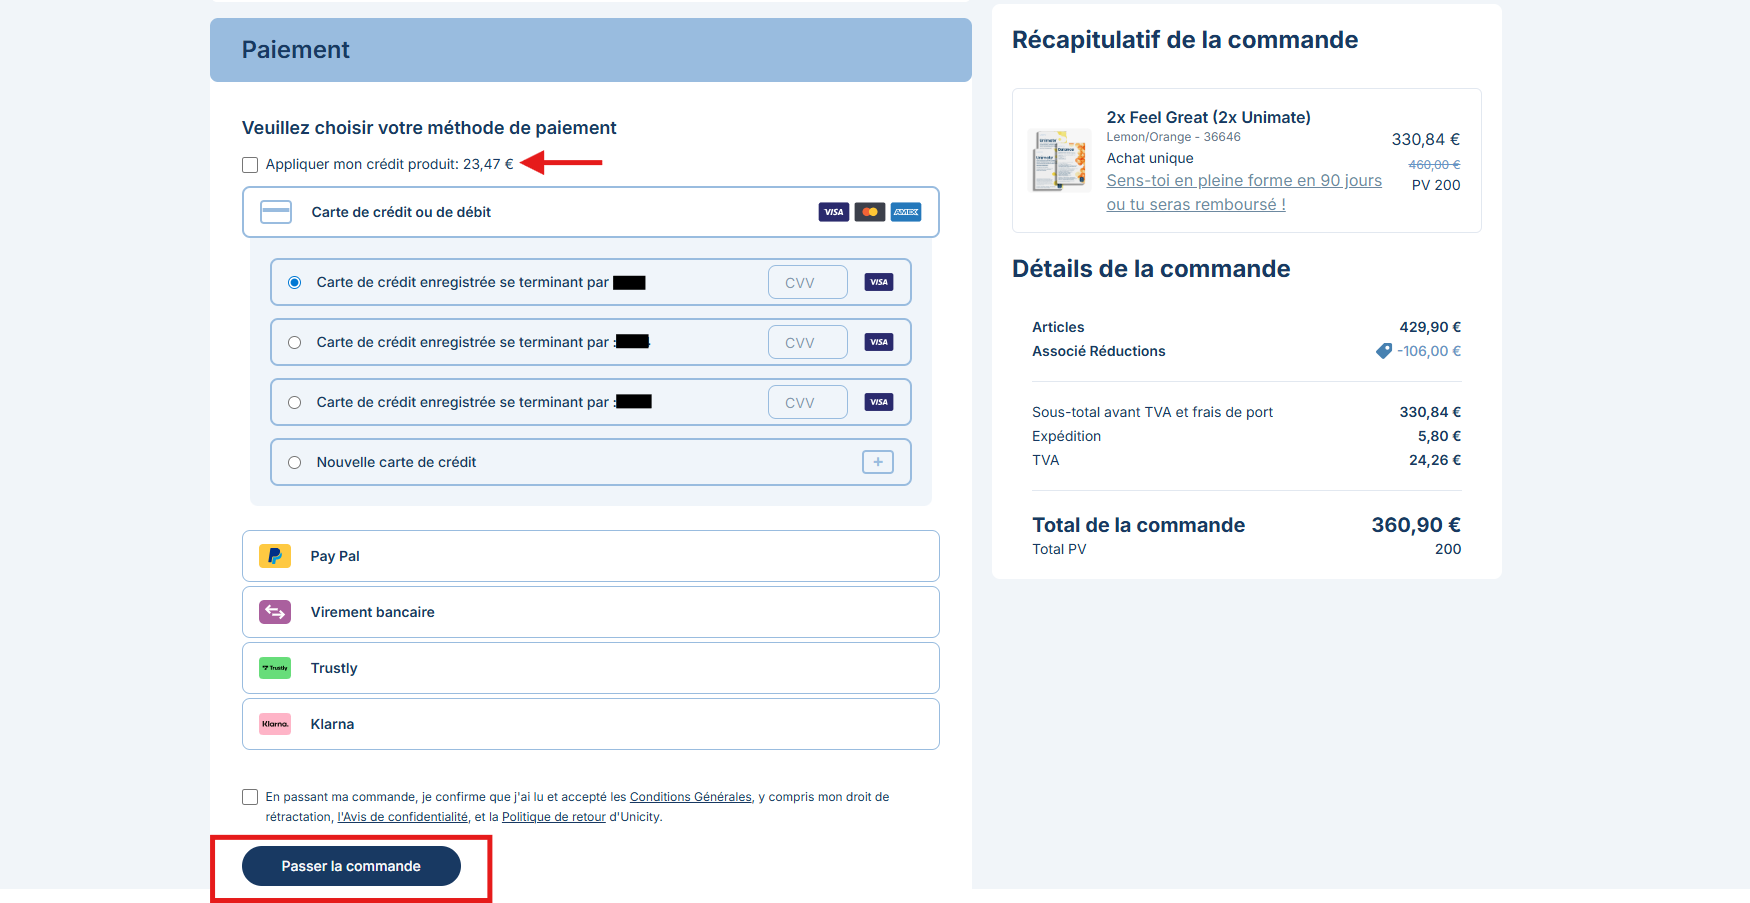Screen dimensions: 1750x903
Task: Expand the Carte de crédit ou de débit section
Action: [590, 212]
